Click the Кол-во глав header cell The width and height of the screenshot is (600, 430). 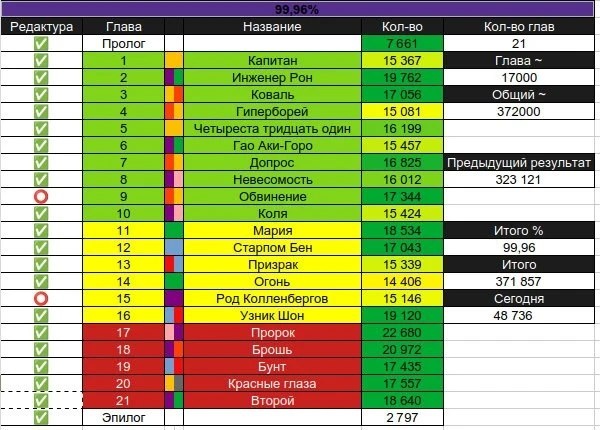pyautogui.click(x=519, y=26)
